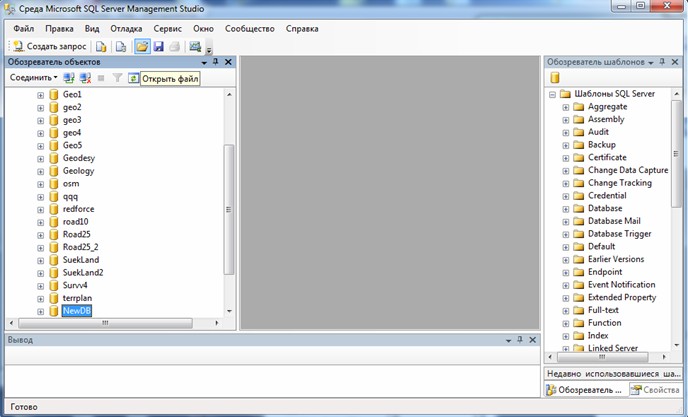
Task: Expand the Geodesy database node
Action: coord(41,158)
